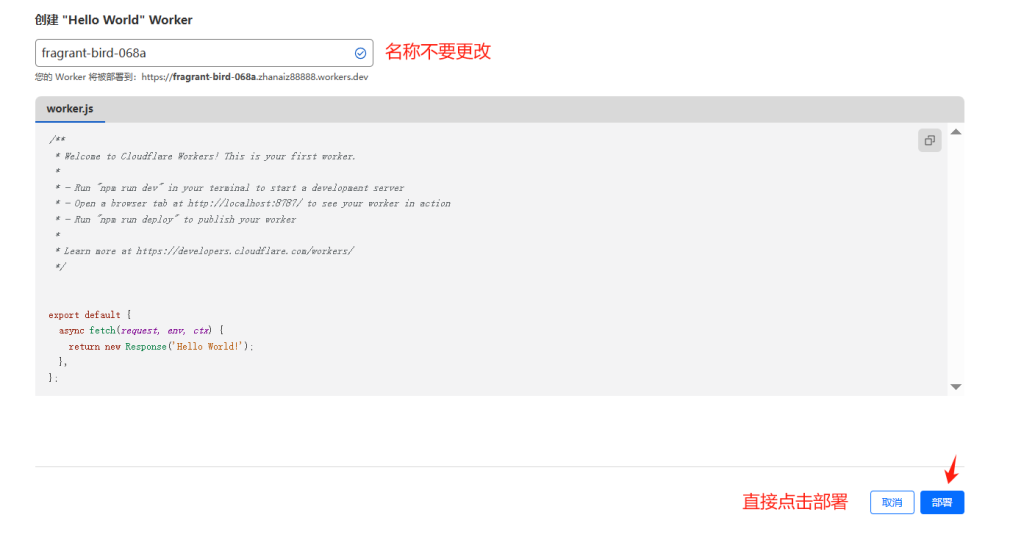
Task: Click the copy code icon
Action: coord(929,140)
